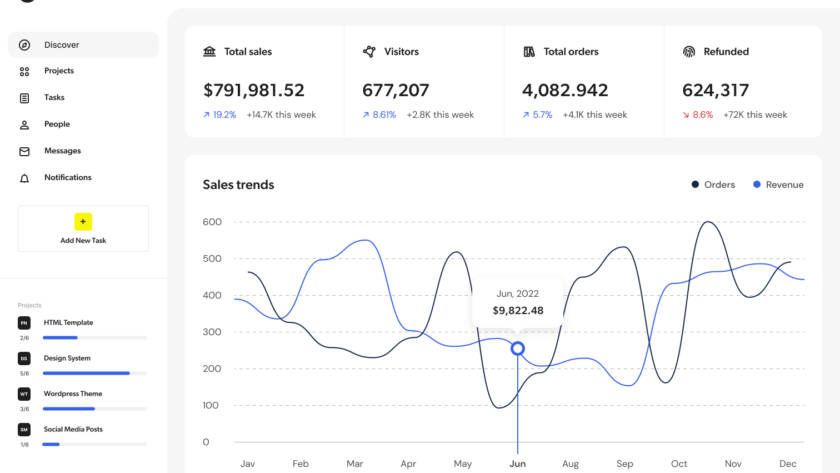This screenshot has width=840, height=473.
Task: Open the HTML Template project
Action: coord(68,323)
